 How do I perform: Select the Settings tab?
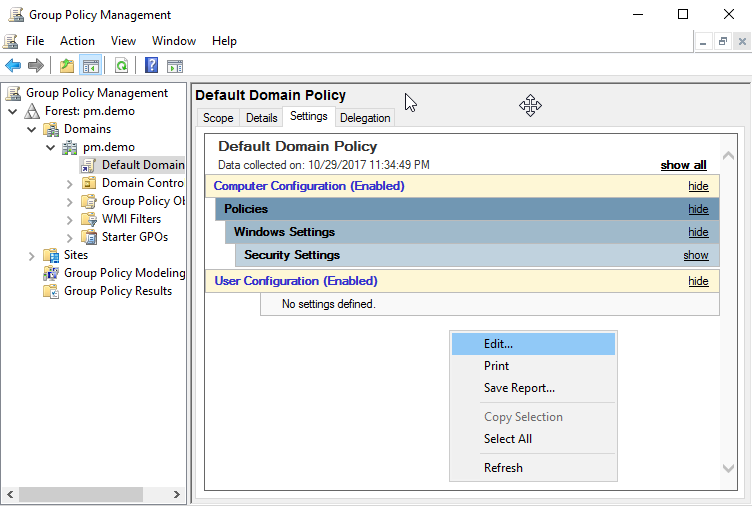pyautogui.click(x=309, y=117)
